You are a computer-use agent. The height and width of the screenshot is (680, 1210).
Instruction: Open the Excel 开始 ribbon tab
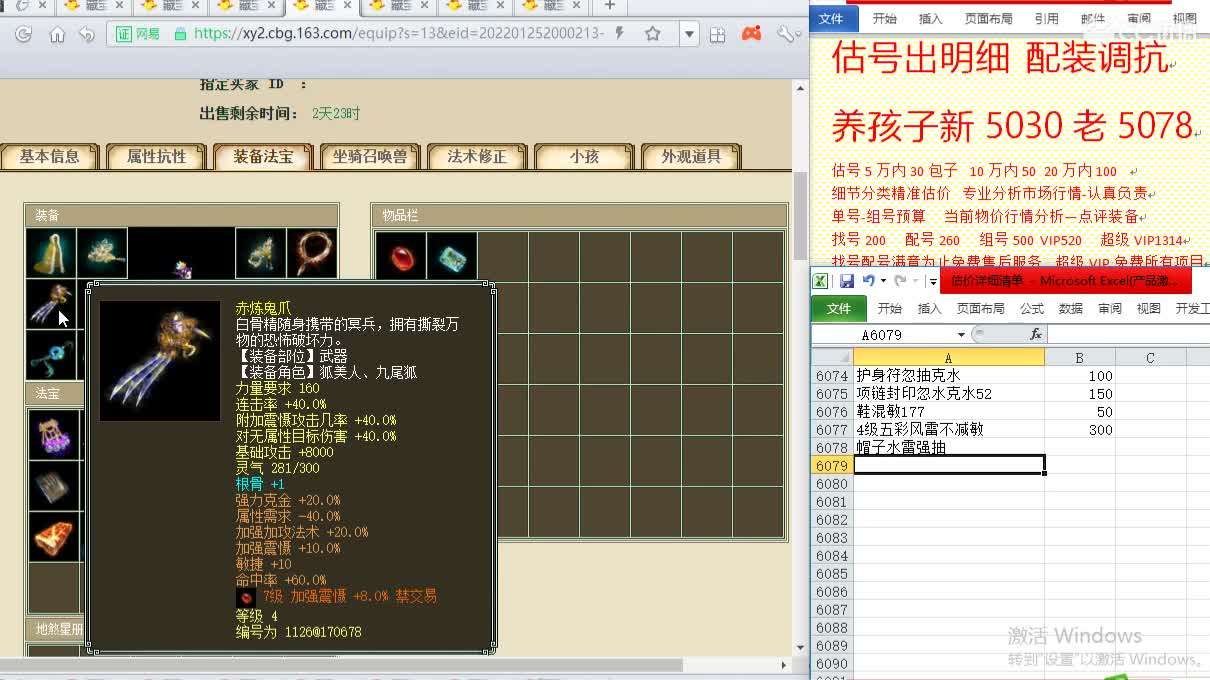click(889, 309)
